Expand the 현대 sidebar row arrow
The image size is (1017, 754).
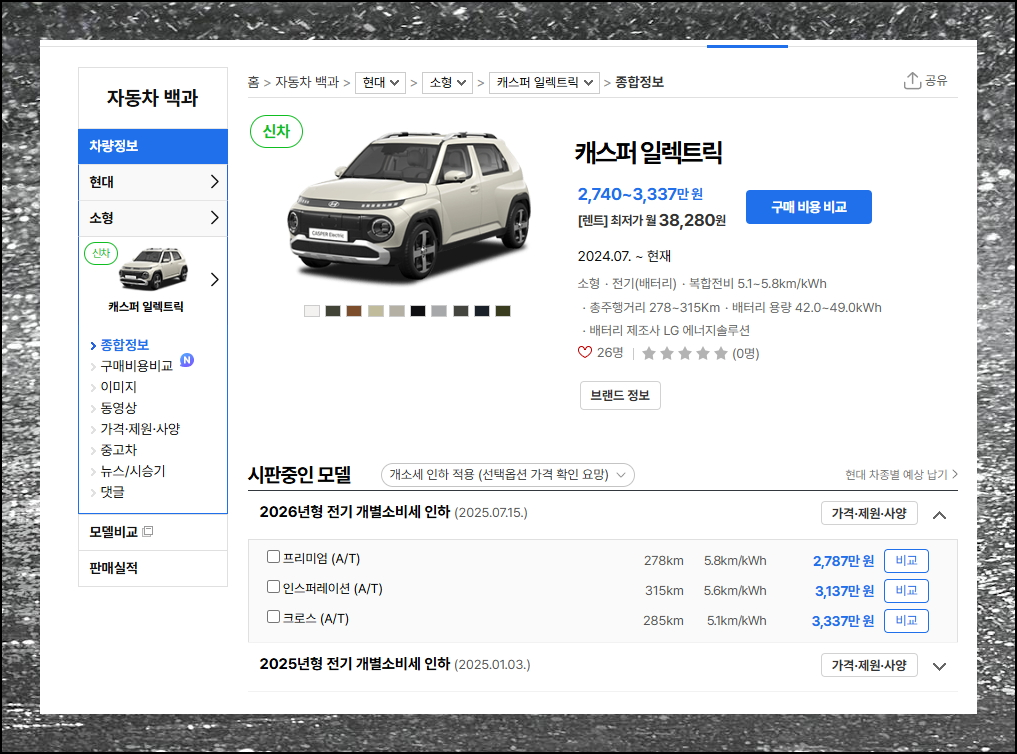click(x=215, y=182)
